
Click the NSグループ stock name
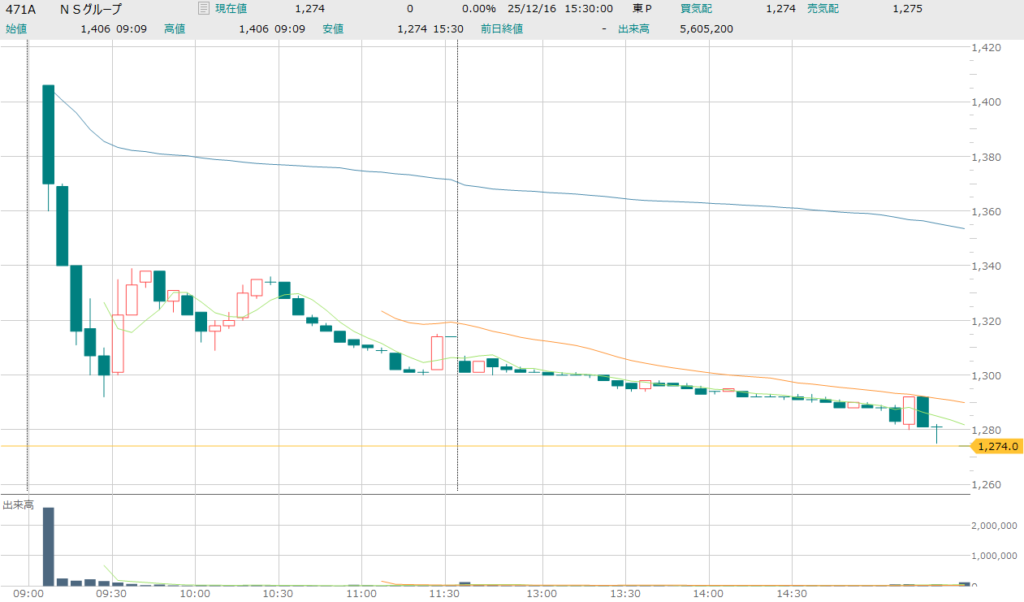pos(91,9)
